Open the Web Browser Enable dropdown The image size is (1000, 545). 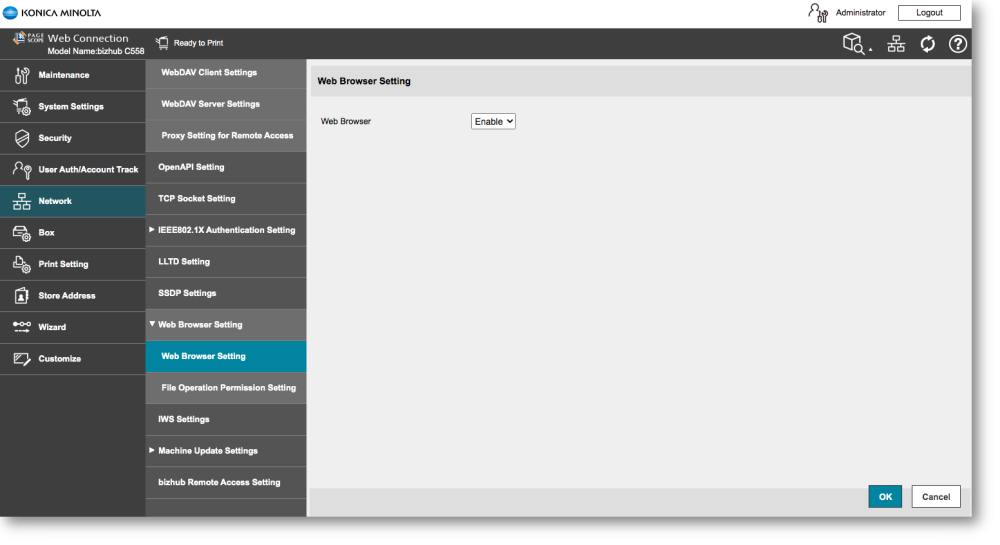(x=493, y=121)
